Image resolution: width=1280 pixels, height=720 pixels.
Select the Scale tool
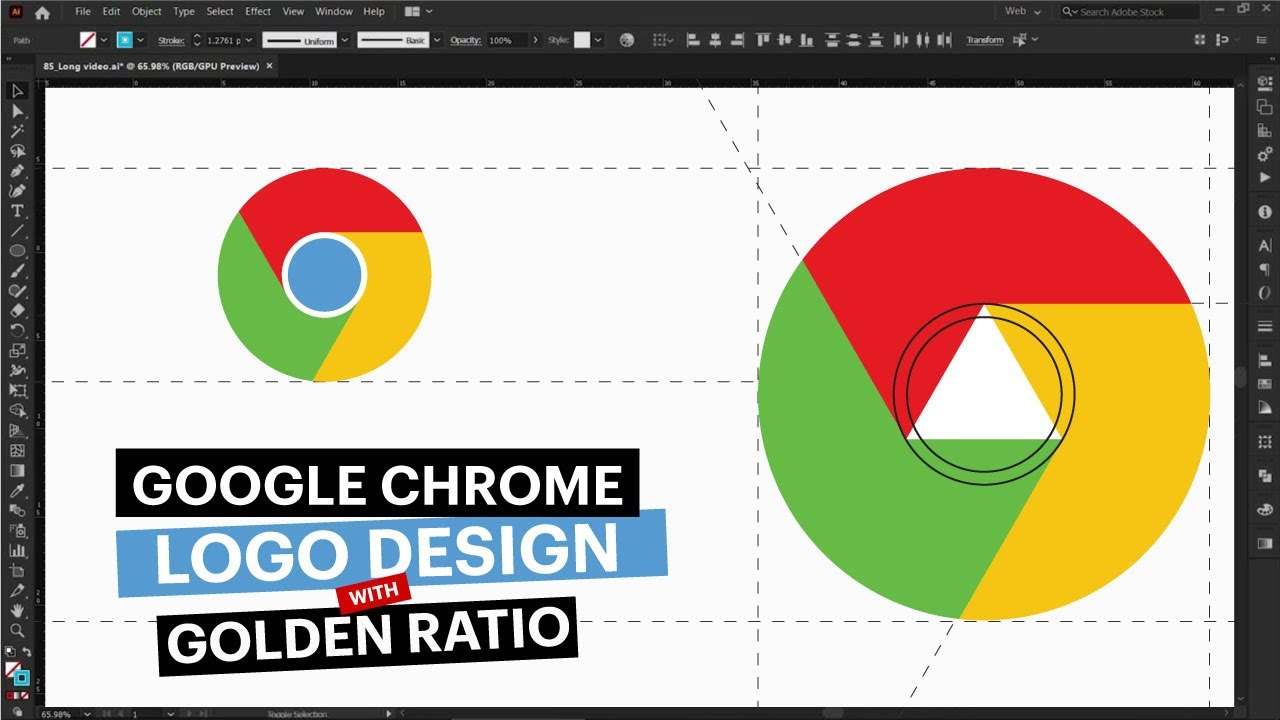[17, 351]
